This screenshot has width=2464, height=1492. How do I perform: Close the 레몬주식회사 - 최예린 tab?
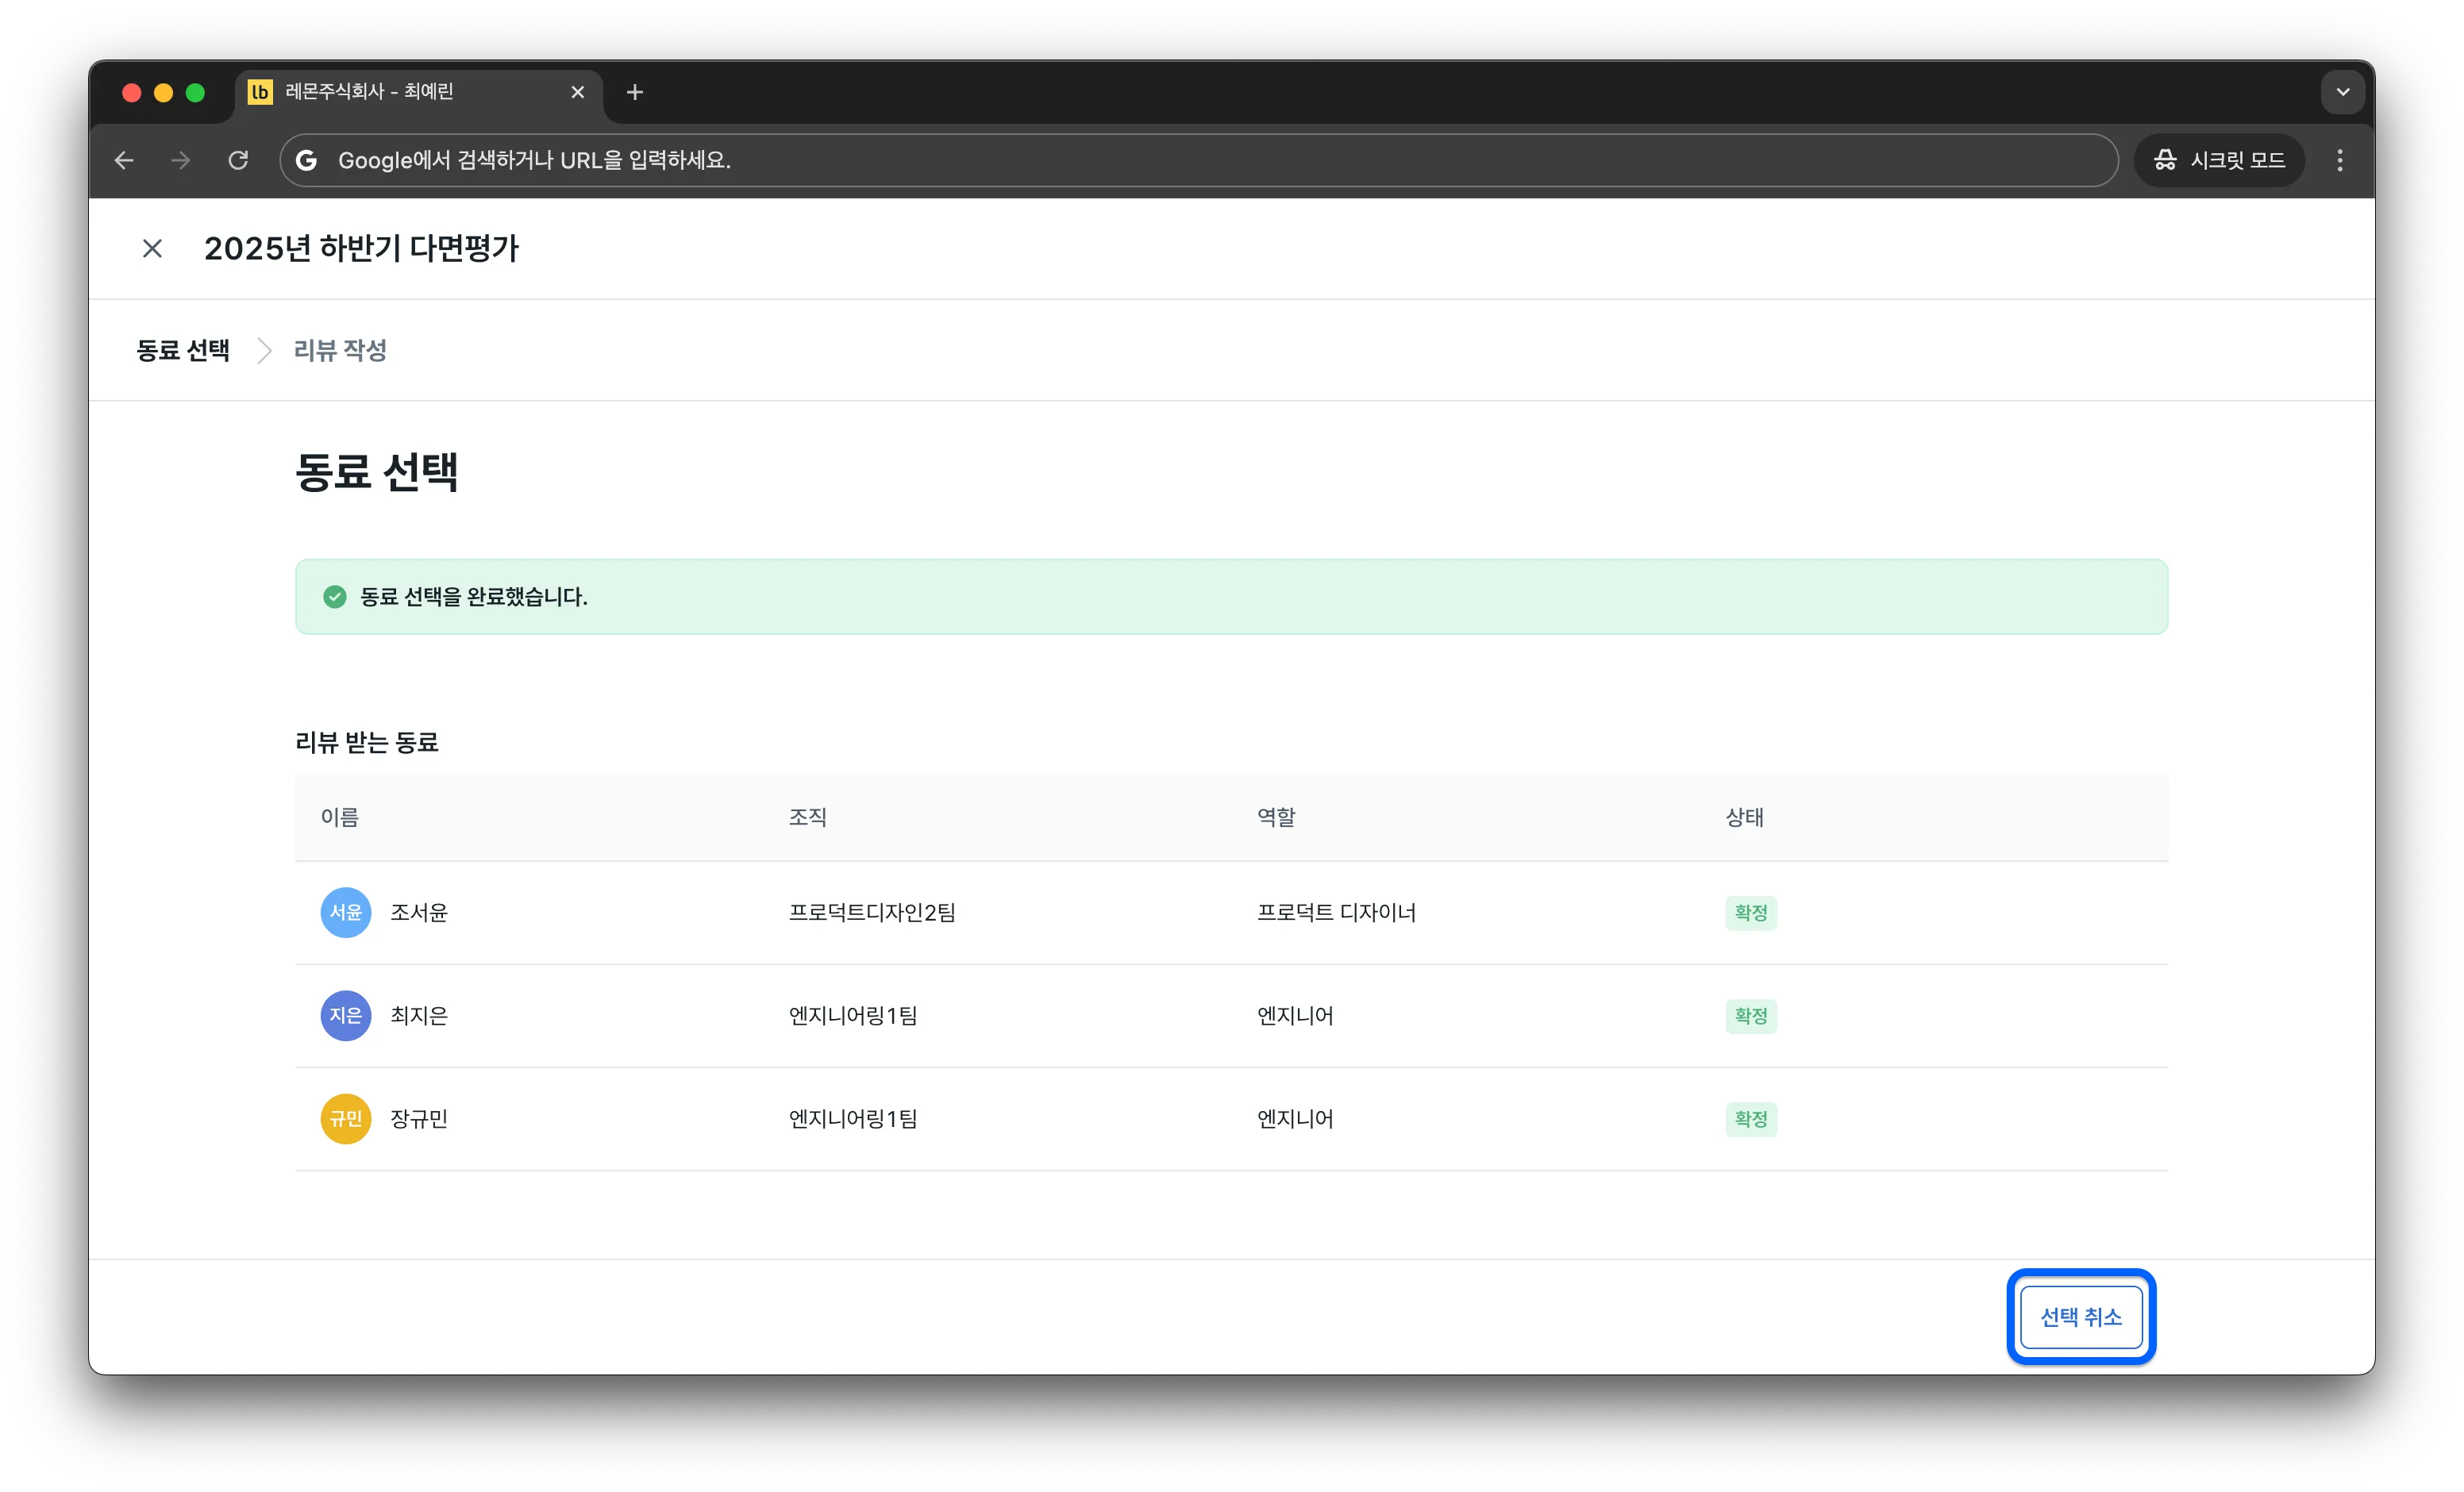[578, 92]
